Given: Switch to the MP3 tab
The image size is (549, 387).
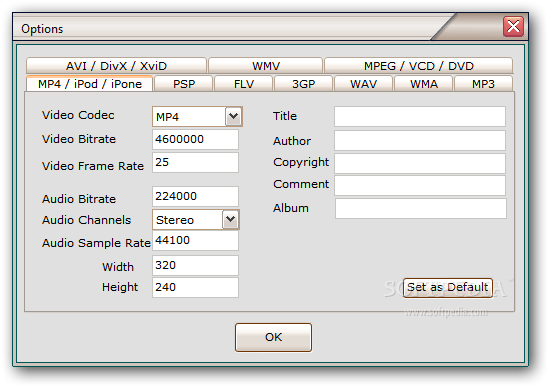Looking at the screenshot, I should (x=483, y=84).
